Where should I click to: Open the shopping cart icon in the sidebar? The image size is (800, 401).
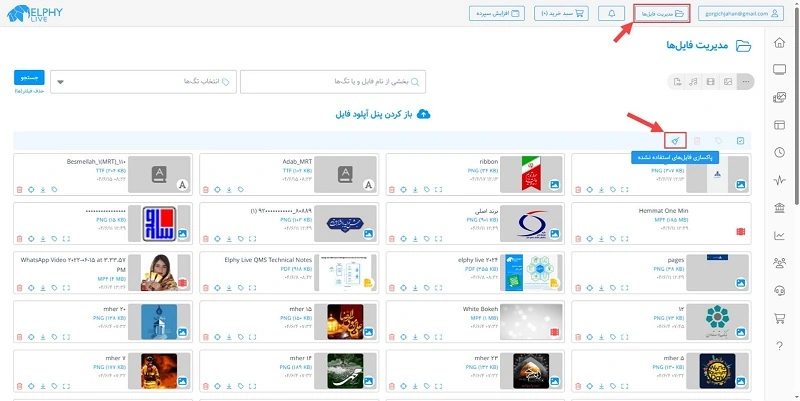click(779, 318)
